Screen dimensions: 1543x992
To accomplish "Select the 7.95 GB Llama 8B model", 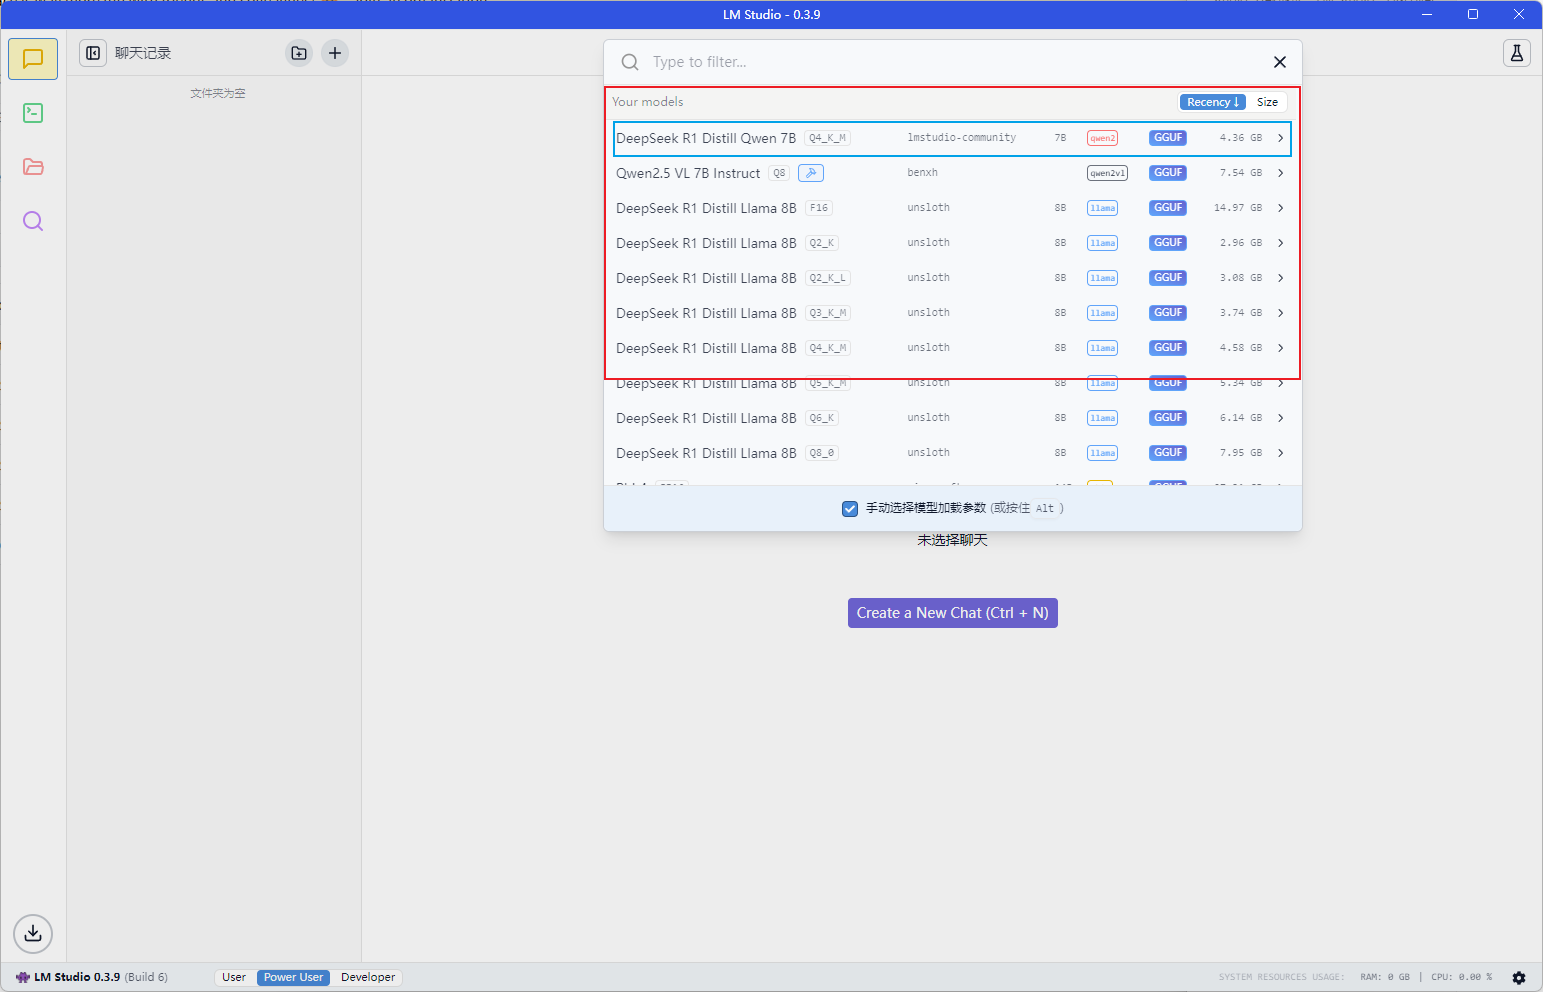I will (952, 453).
